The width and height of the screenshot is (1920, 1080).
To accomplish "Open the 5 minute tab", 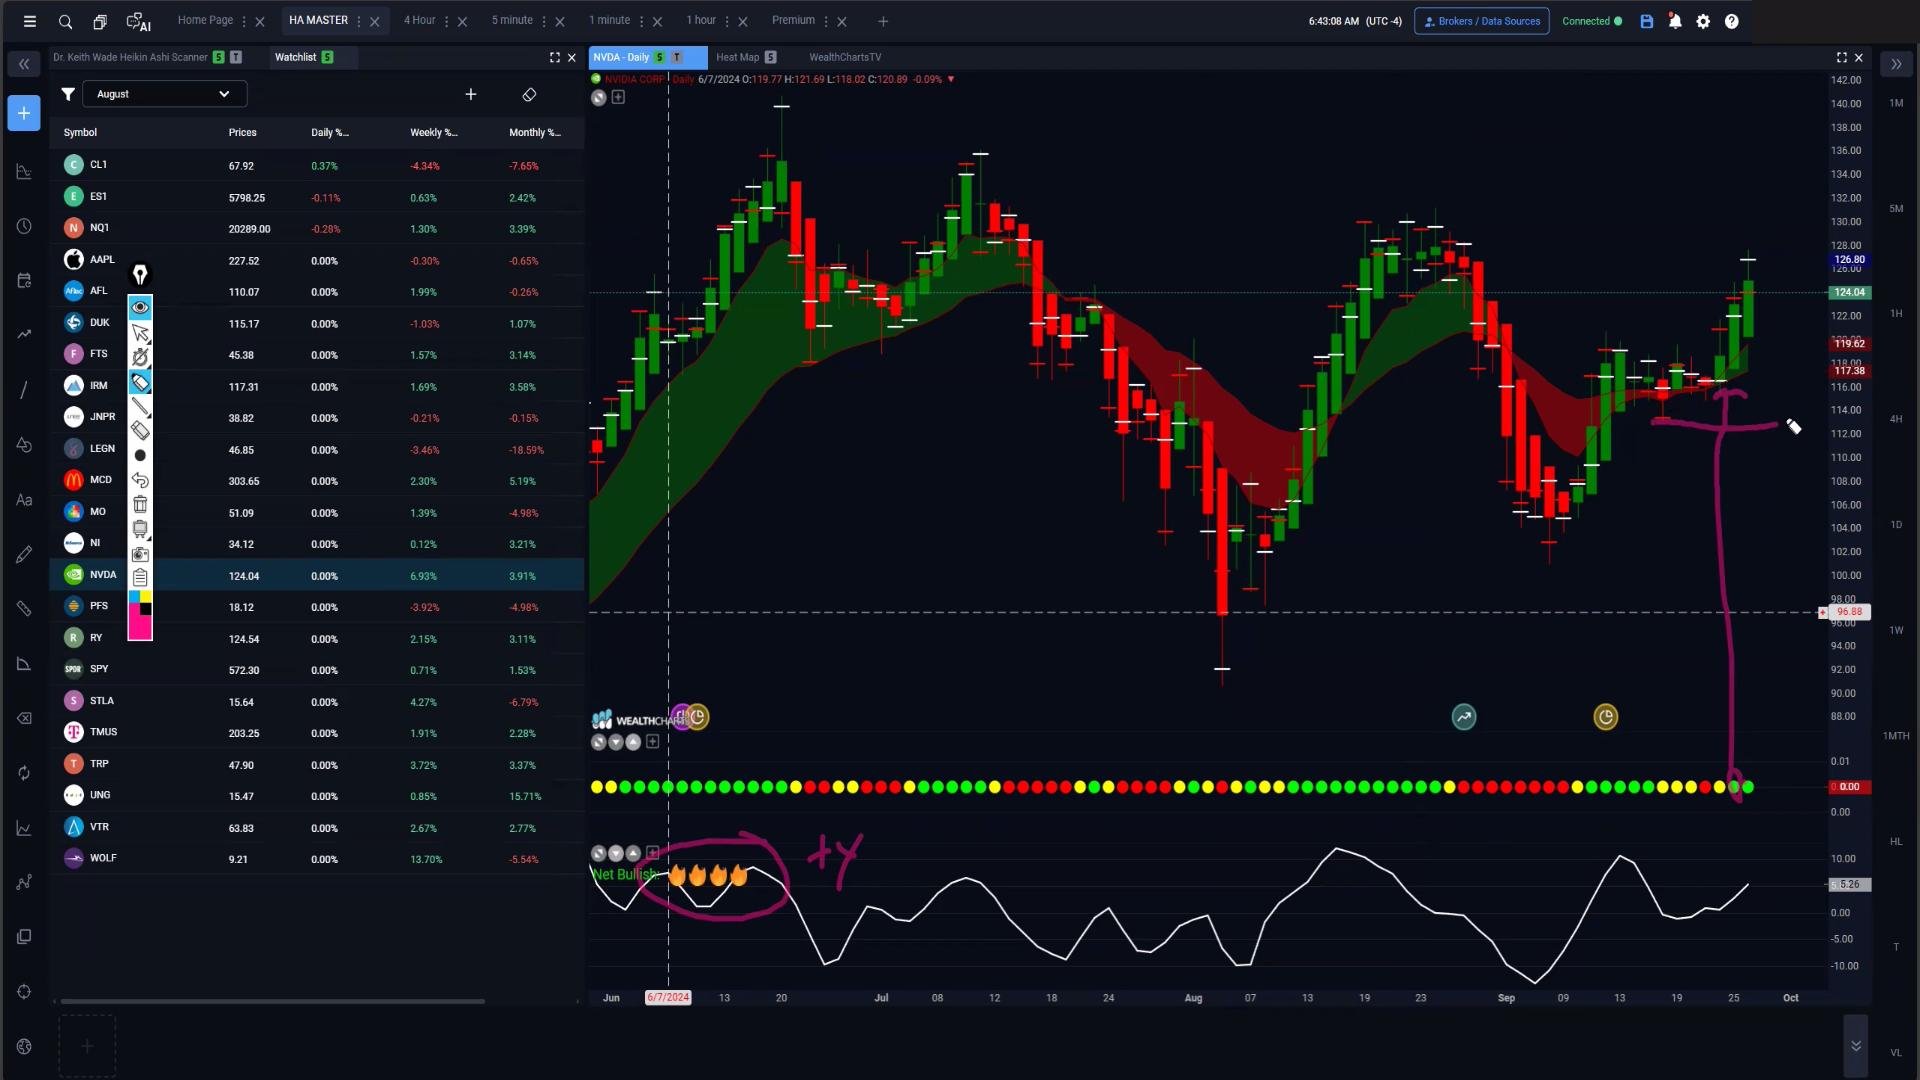I will pos(512,20).
